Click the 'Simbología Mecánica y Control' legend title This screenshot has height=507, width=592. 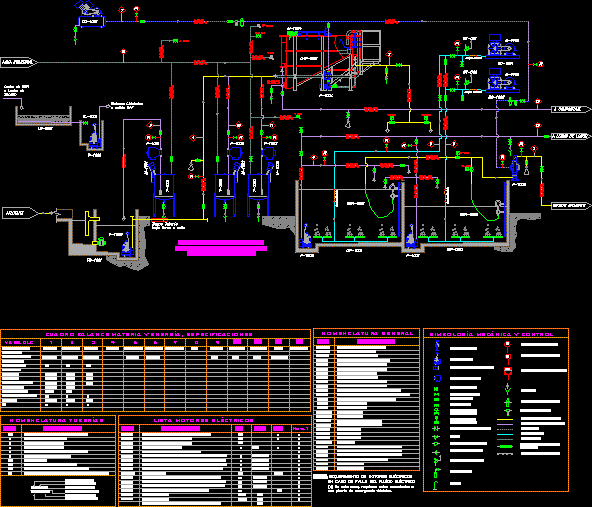(491, 334)
